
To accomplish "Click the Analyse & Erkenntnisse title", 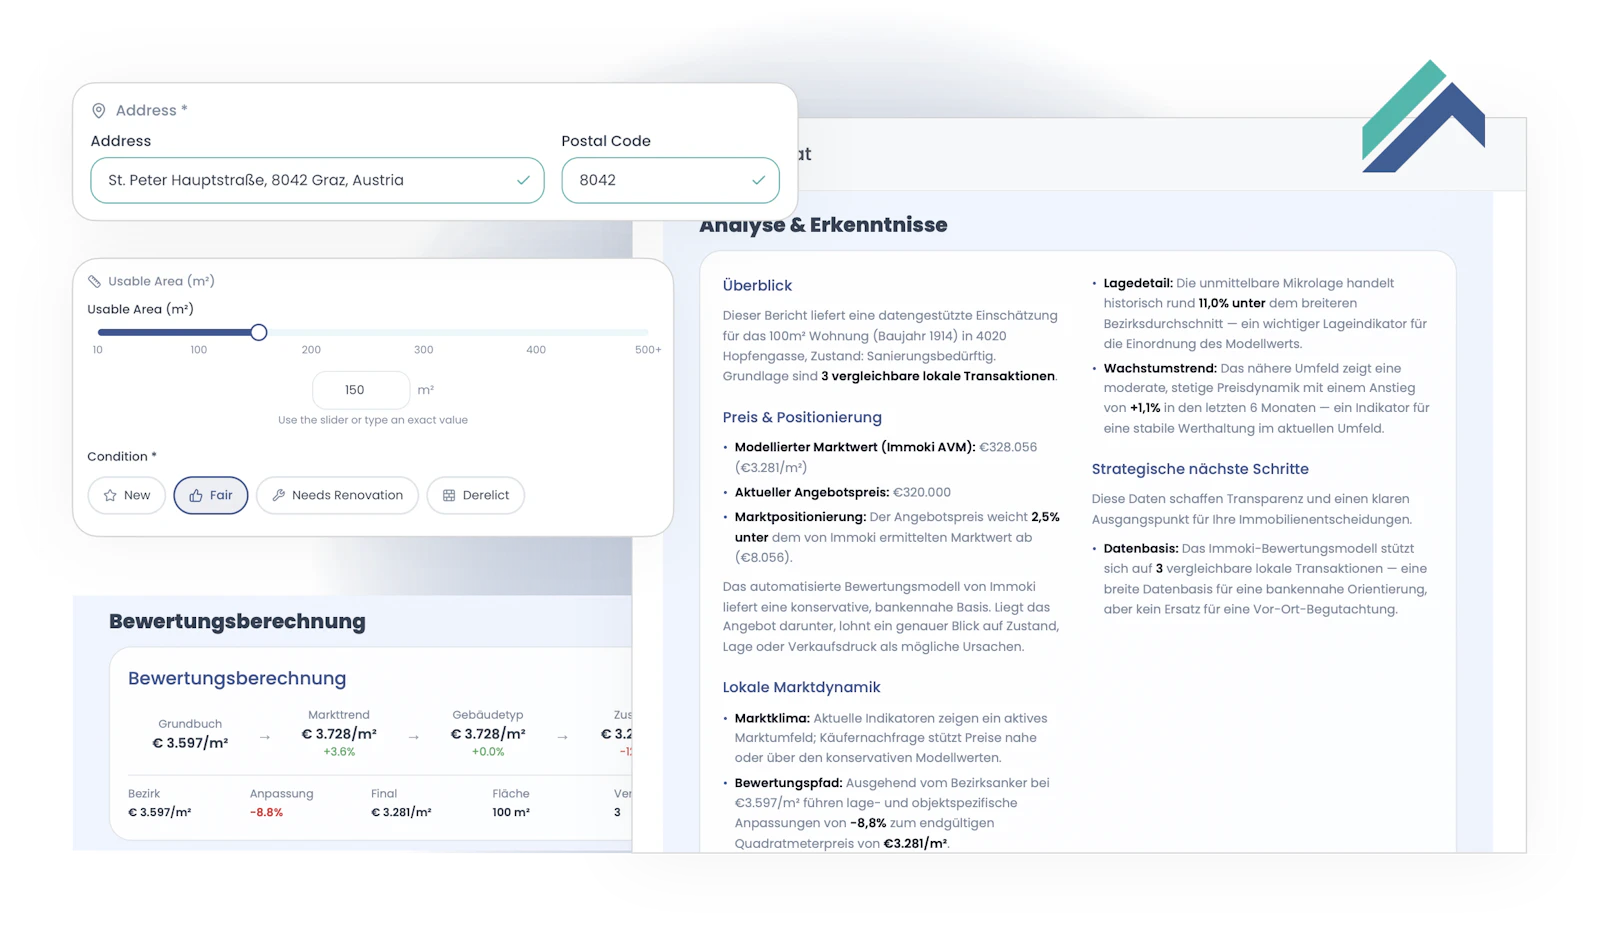I will [823, 225].
